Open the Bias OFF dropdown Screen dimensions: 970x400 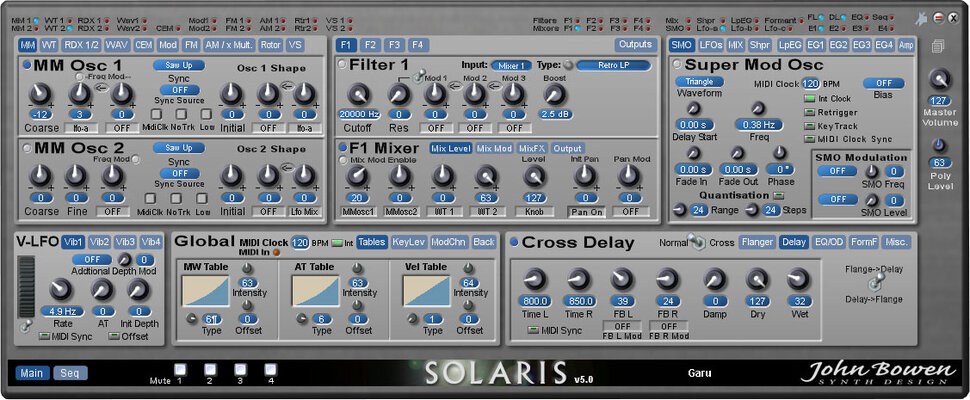(x=883, y=83)
